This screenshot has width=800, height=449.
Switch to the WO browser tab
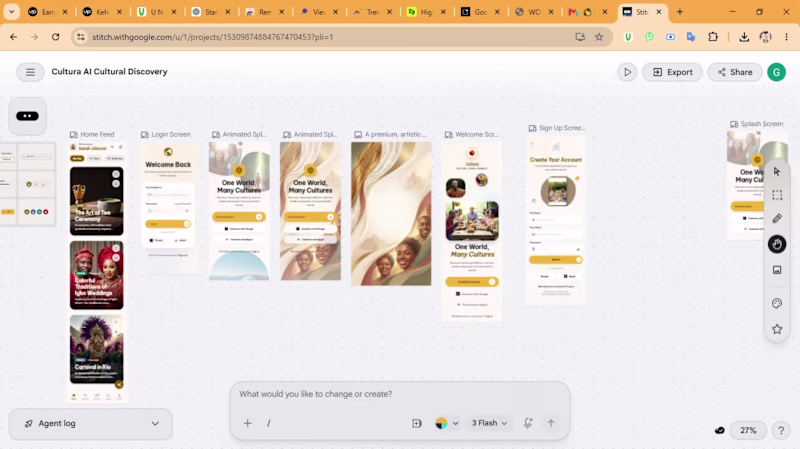point(535,12)
